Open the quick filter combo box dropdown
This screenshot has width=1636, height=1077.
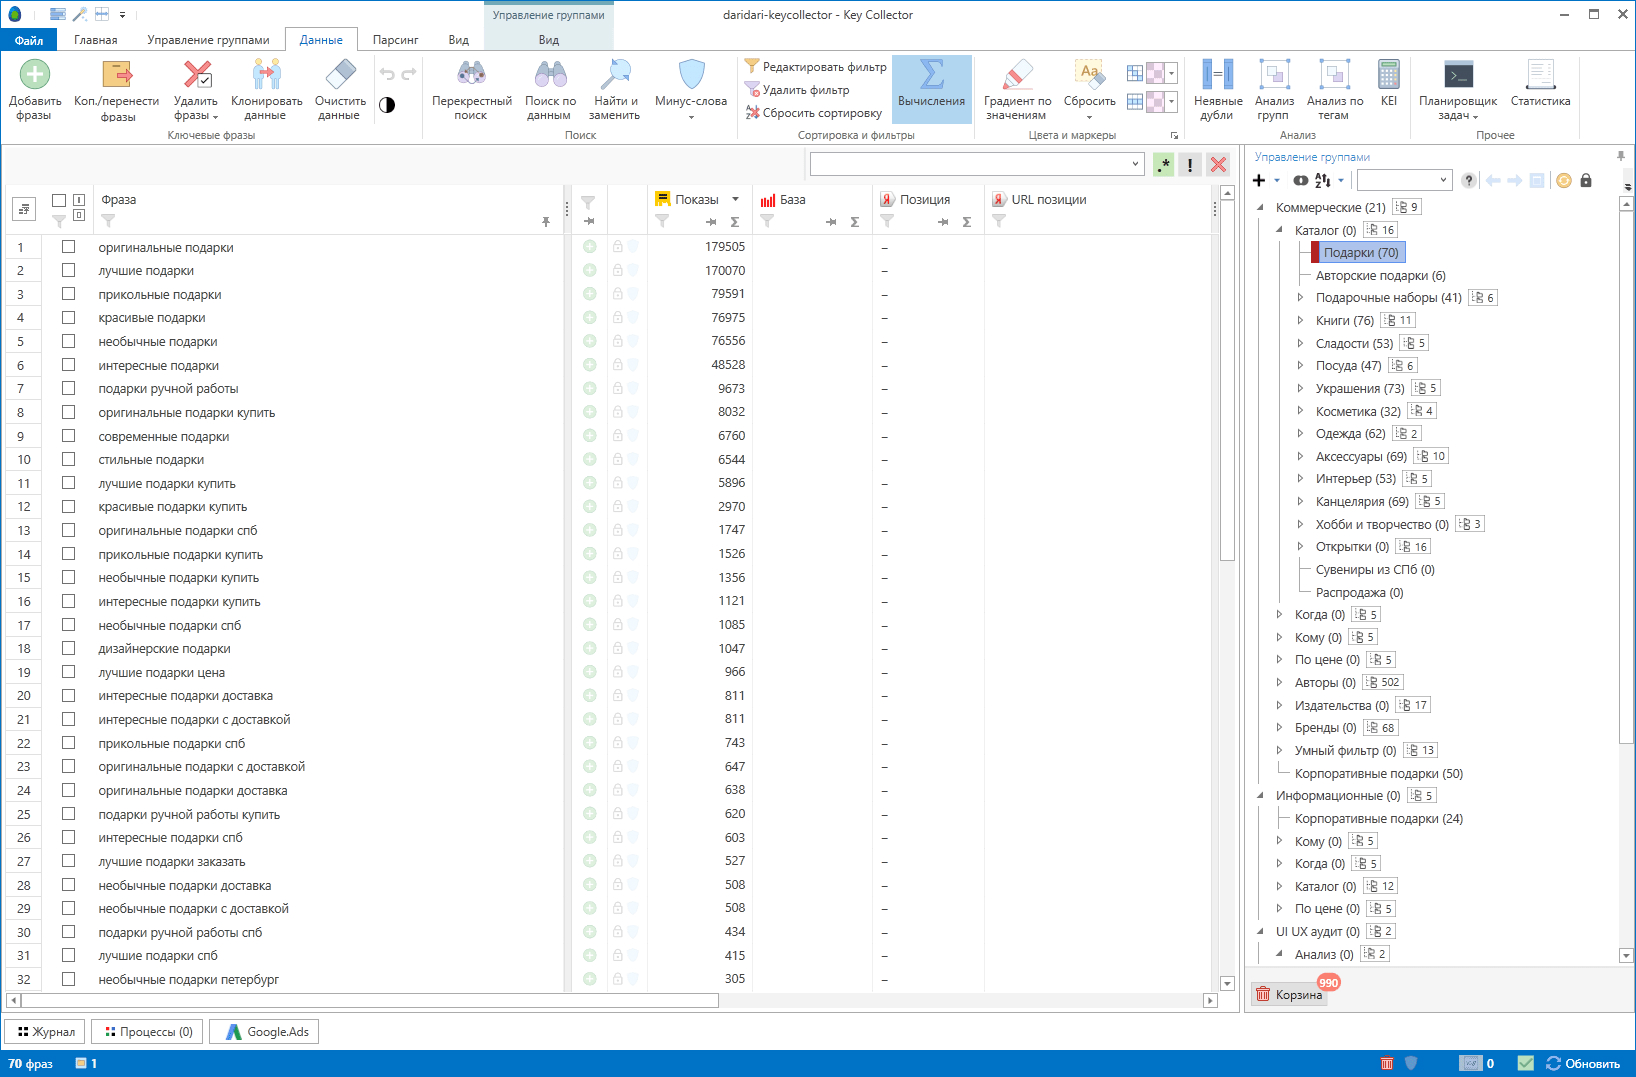point(1135,164)
